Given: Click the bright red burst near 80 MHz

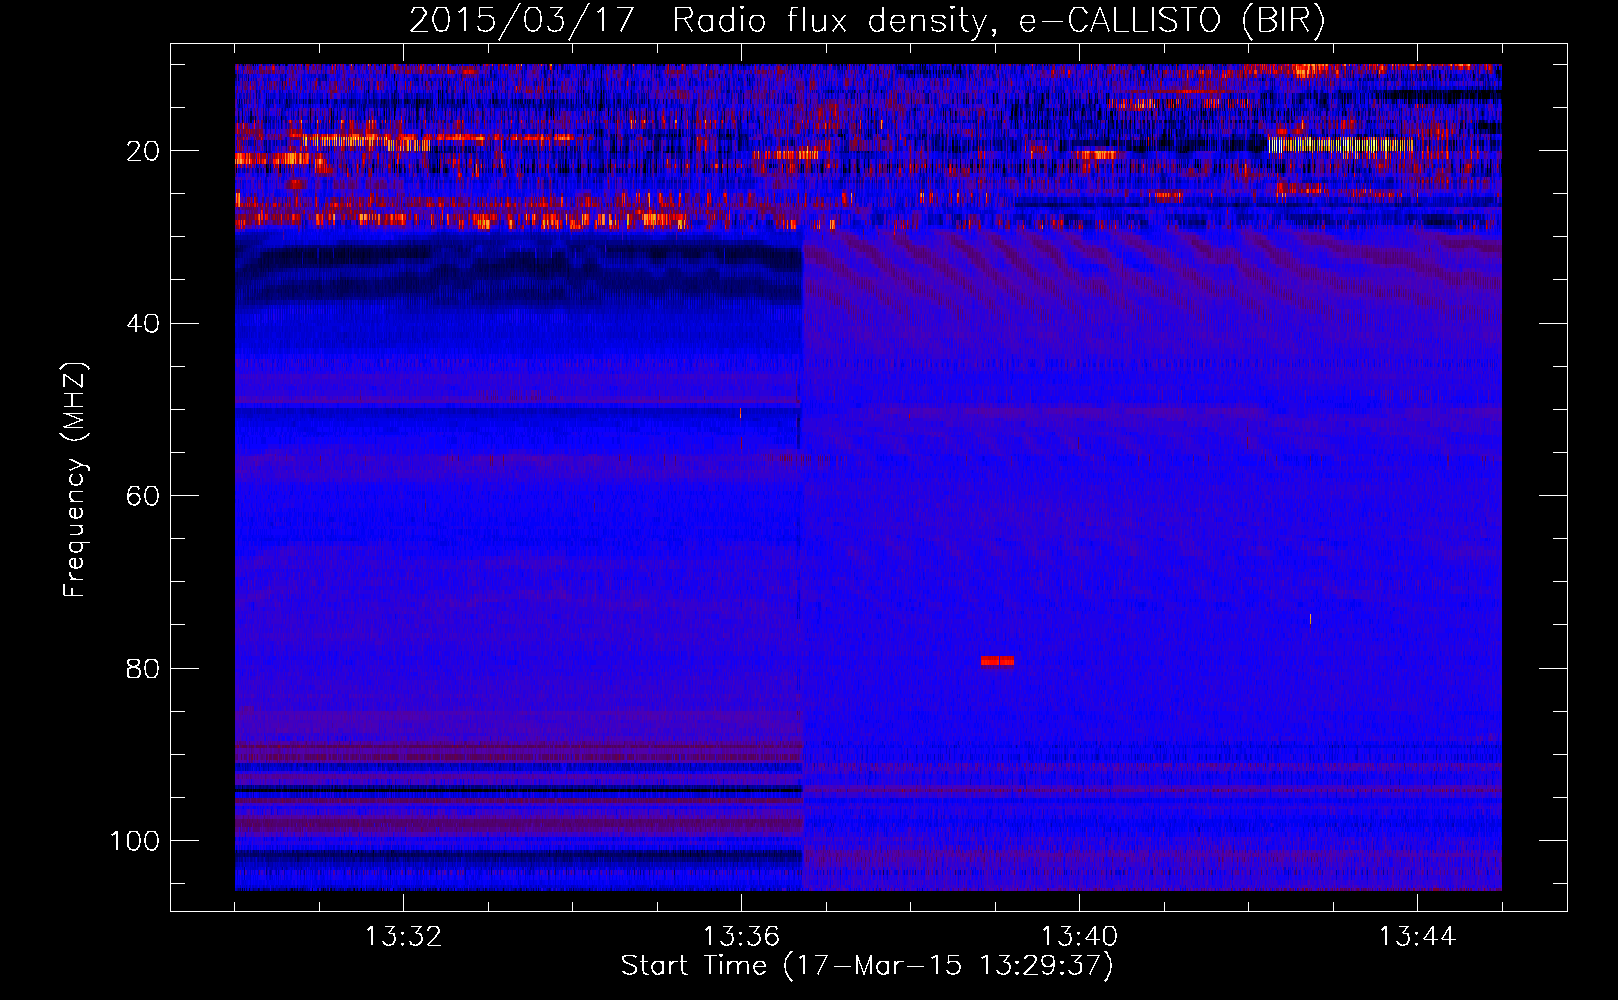Looking at the screenshot, I should click(x=997, y=661).
